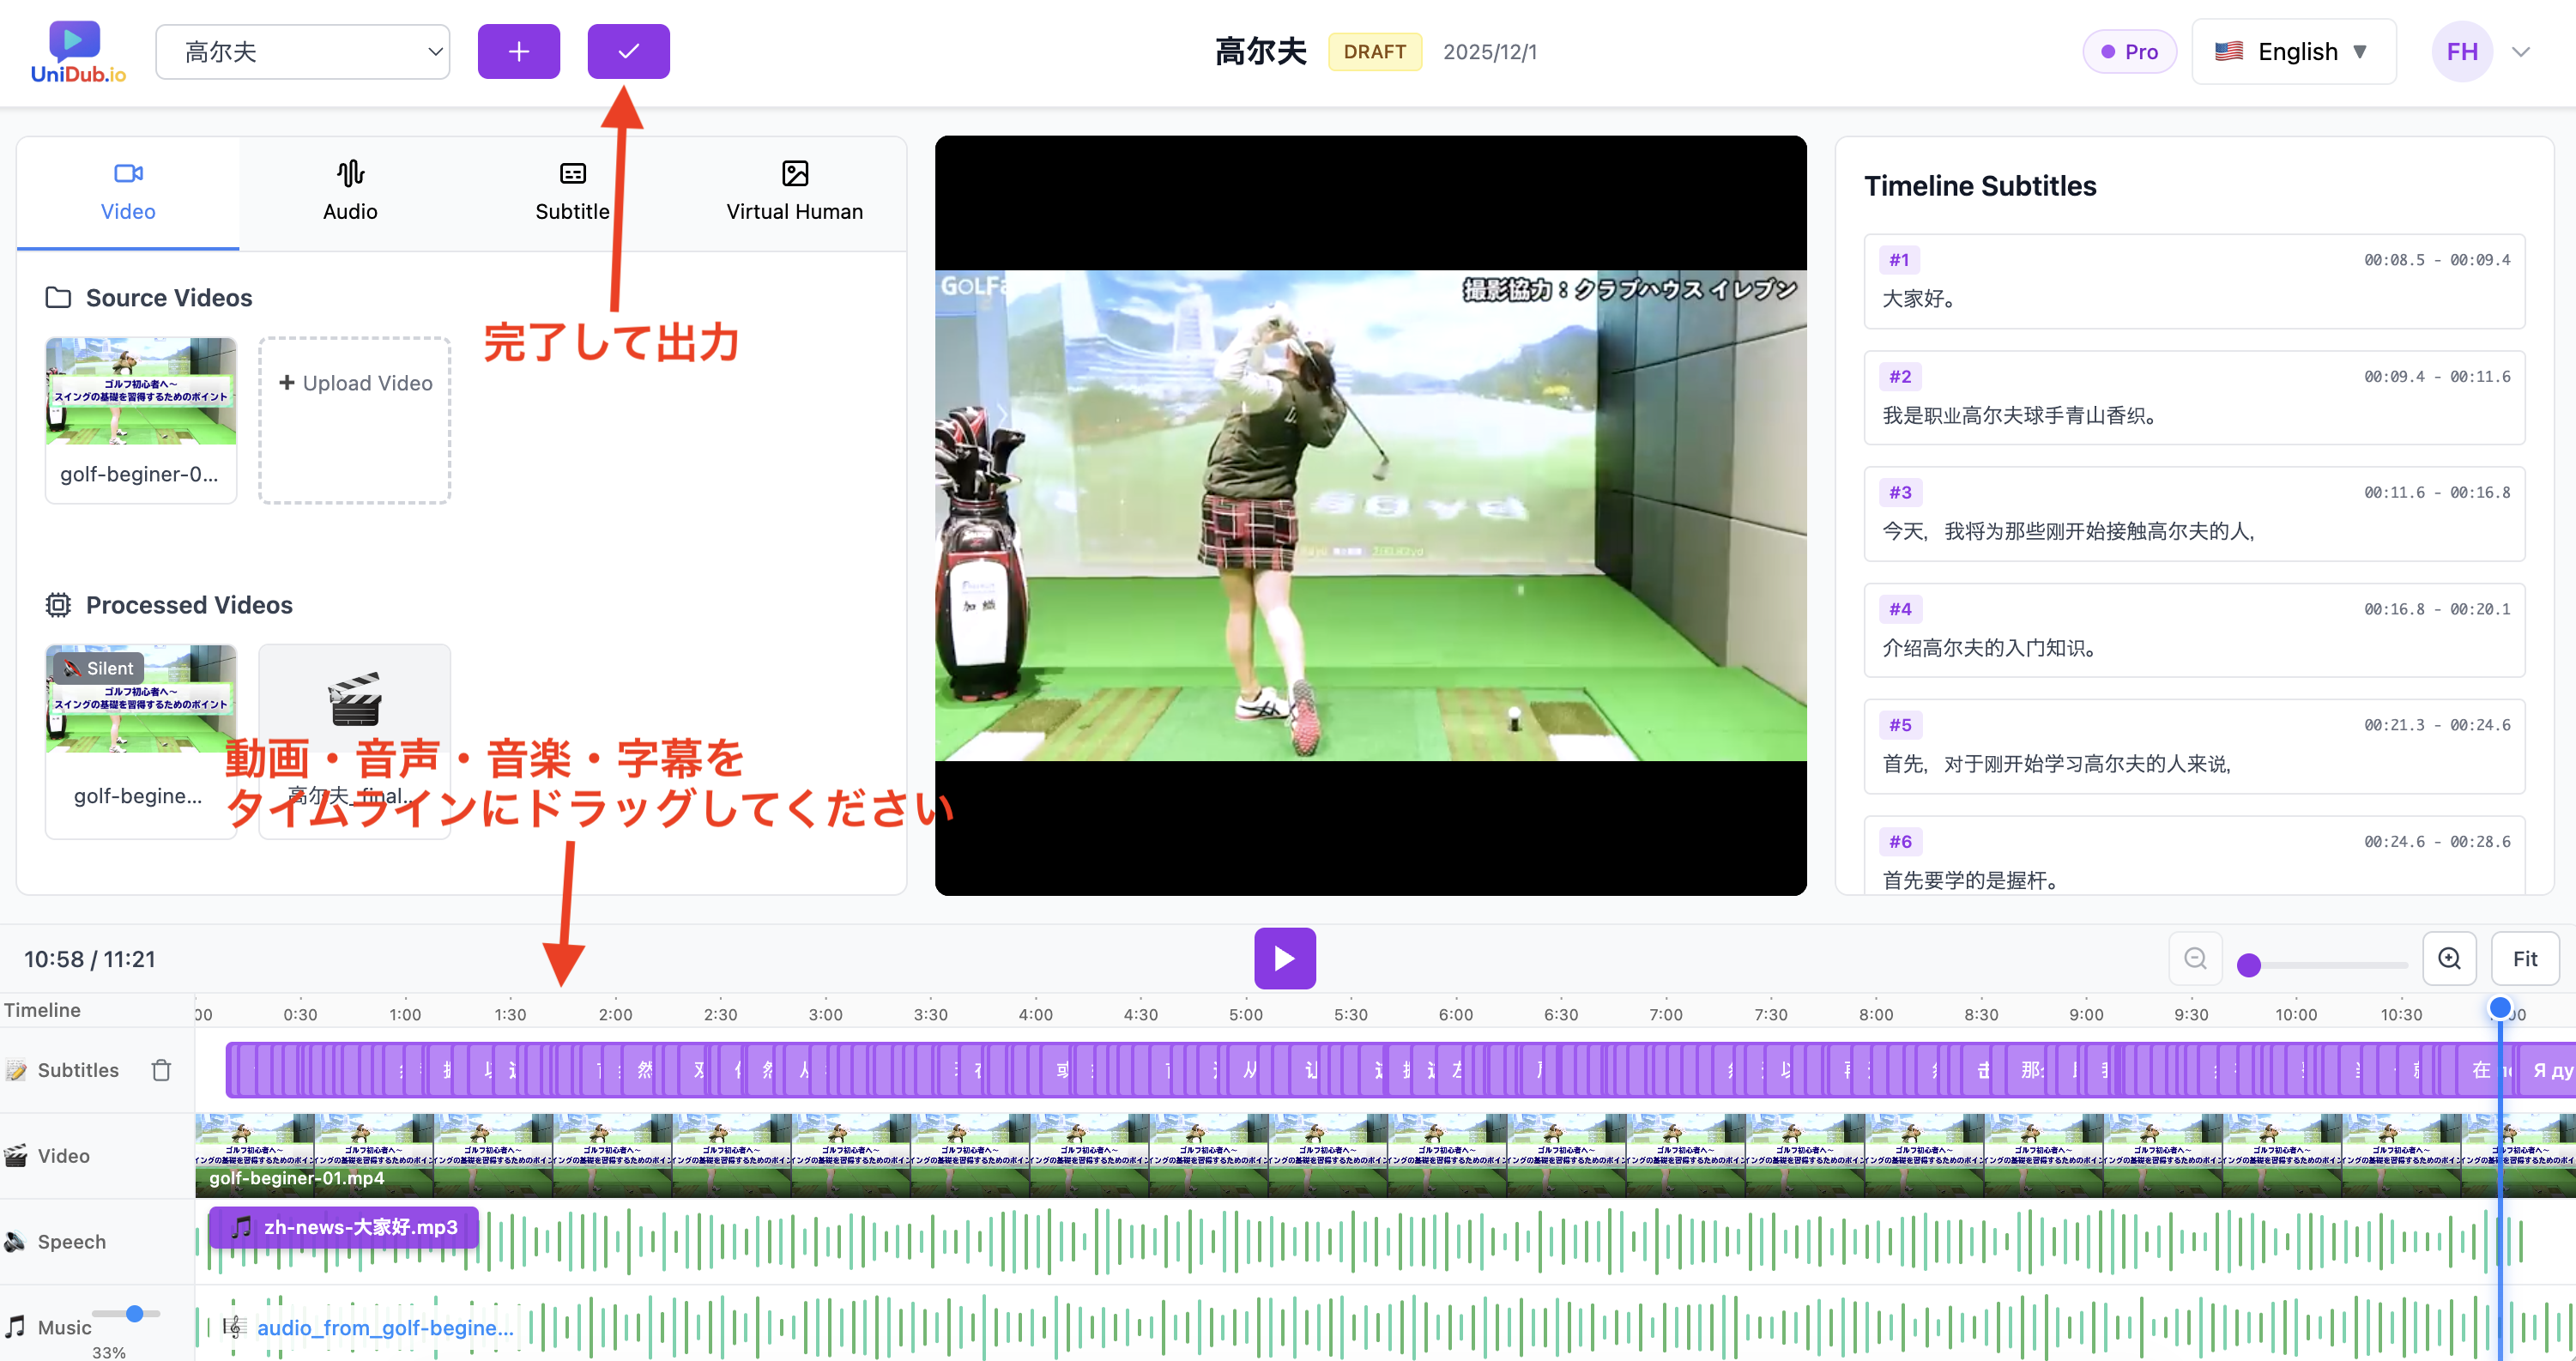The height and width of the screenshot is (1361, 2576).
Task: Delete the Subtitles track using the trash icon
Action: (162, 1069)
